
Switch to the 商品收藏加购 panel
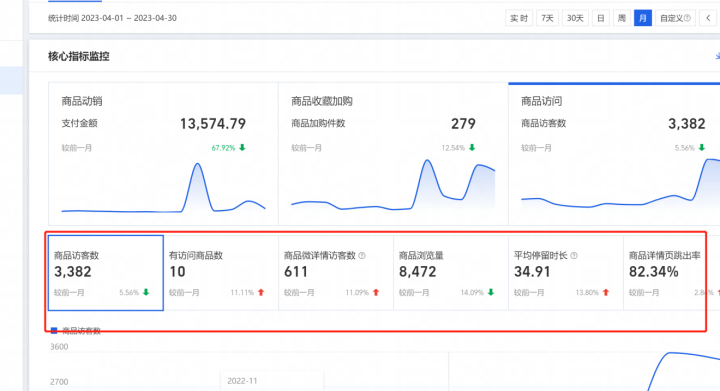[393, 154]
